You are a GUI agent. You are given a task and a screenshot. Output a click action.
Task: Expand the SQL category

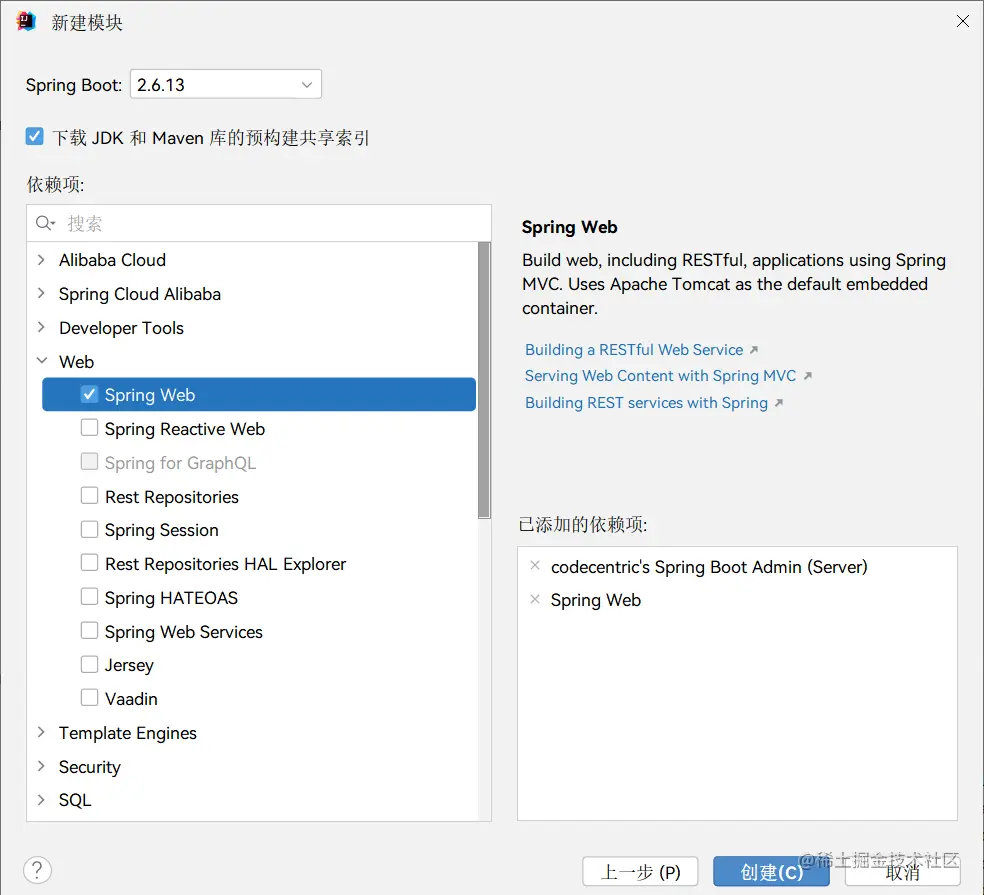[x=41, y=800]
